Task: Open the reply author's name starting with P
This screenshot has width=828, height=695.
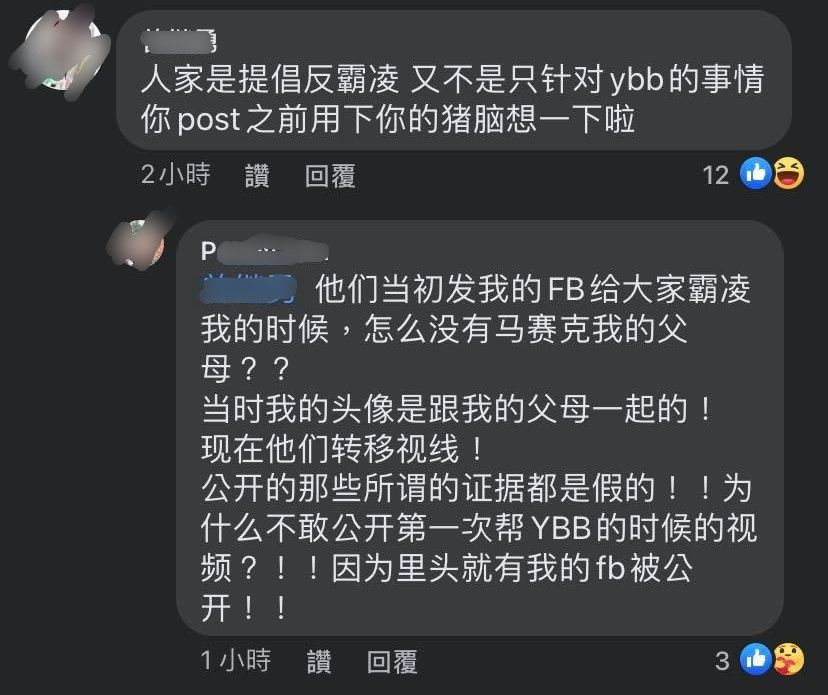Action: [x=264, y=250]
